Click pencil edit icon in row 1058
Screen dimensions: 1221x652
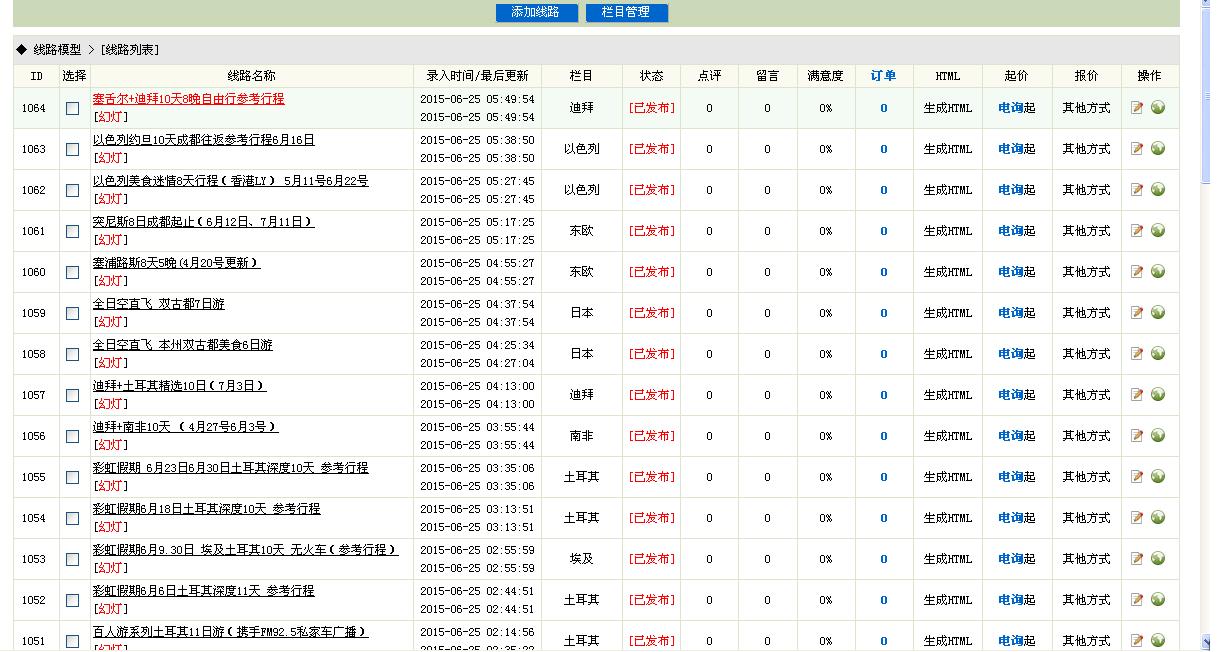(x=1137, y=353)
